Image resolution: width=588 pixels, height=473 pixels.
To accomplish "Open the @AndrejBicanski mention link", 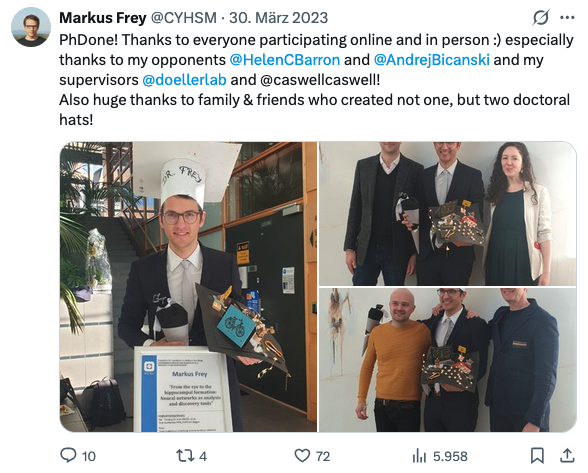I will click(432, 60).
